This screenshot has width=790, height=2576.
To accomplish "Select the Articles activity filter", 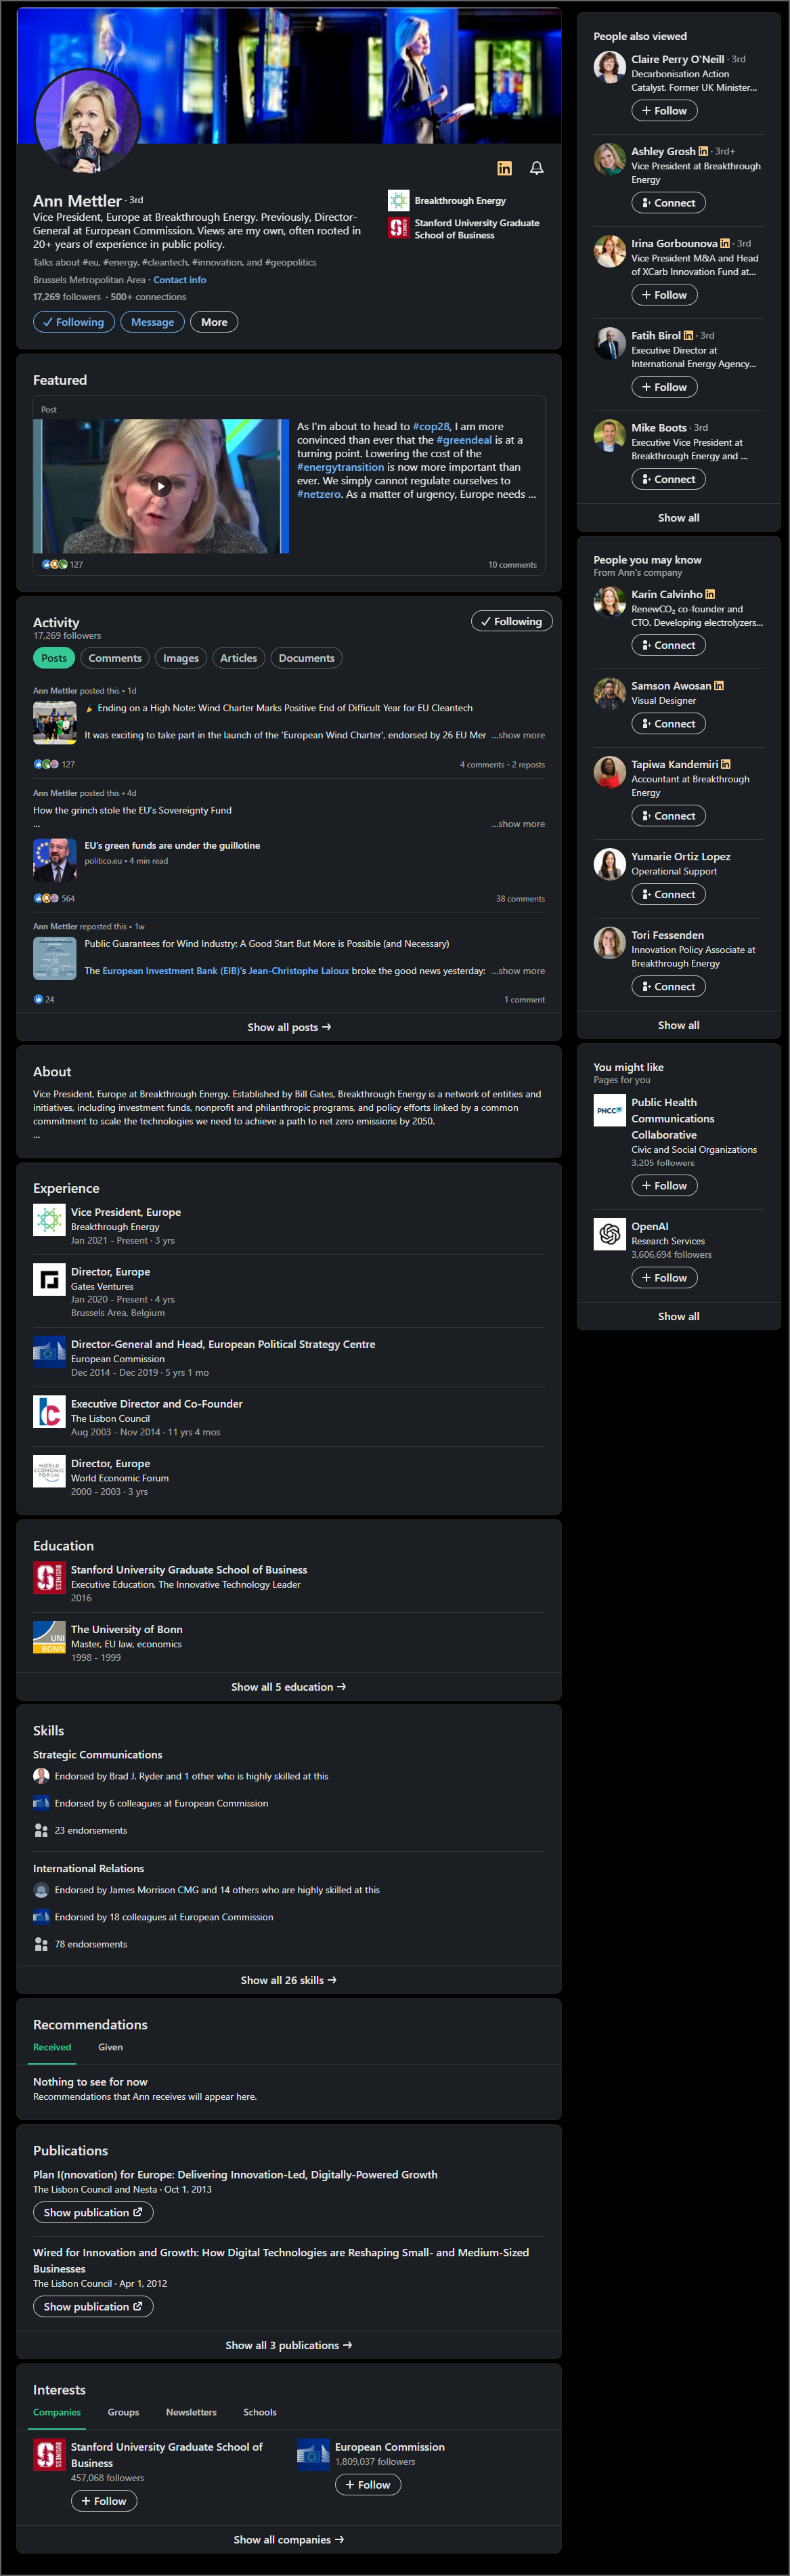I will click(x=238, y=658).
